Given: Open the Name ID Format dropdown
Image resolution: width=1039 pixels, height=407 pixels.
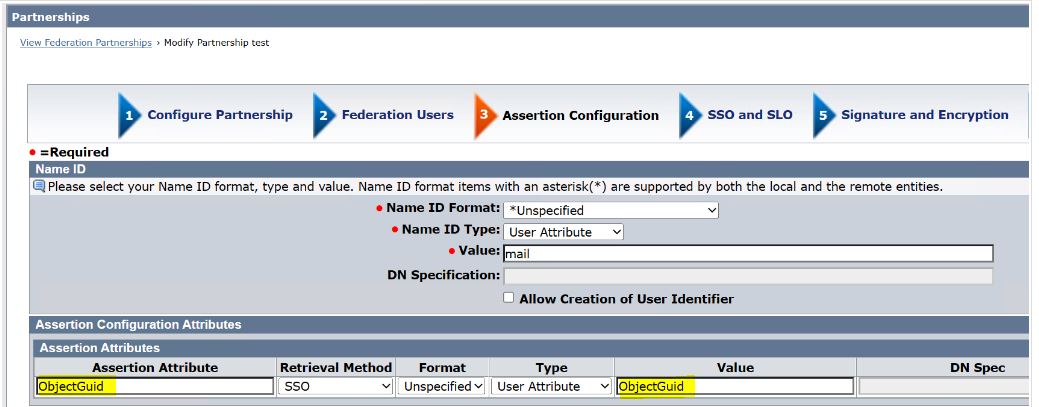Looking at the screenshot, I should tap(611, 210).
